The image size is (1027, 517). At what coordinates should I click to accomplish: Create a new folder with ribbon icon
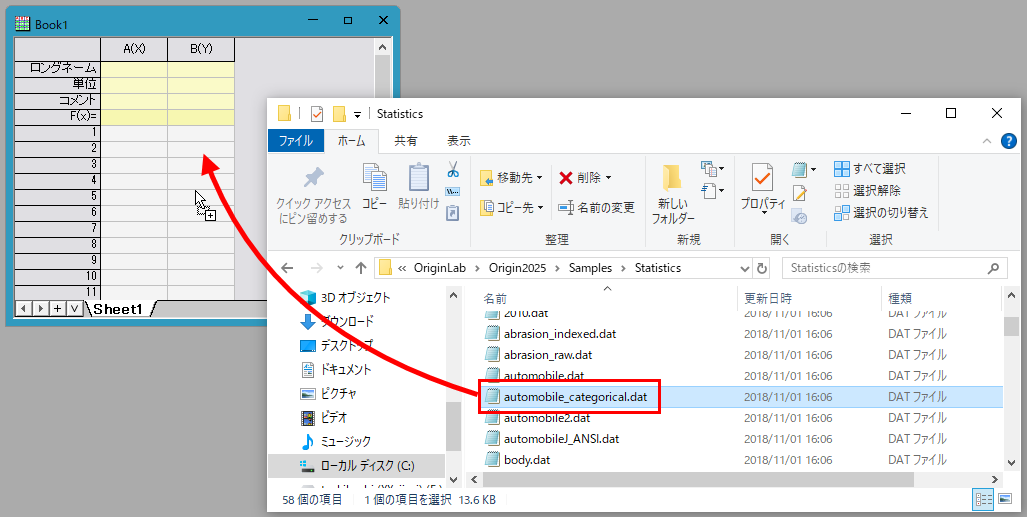coord(674,180)
